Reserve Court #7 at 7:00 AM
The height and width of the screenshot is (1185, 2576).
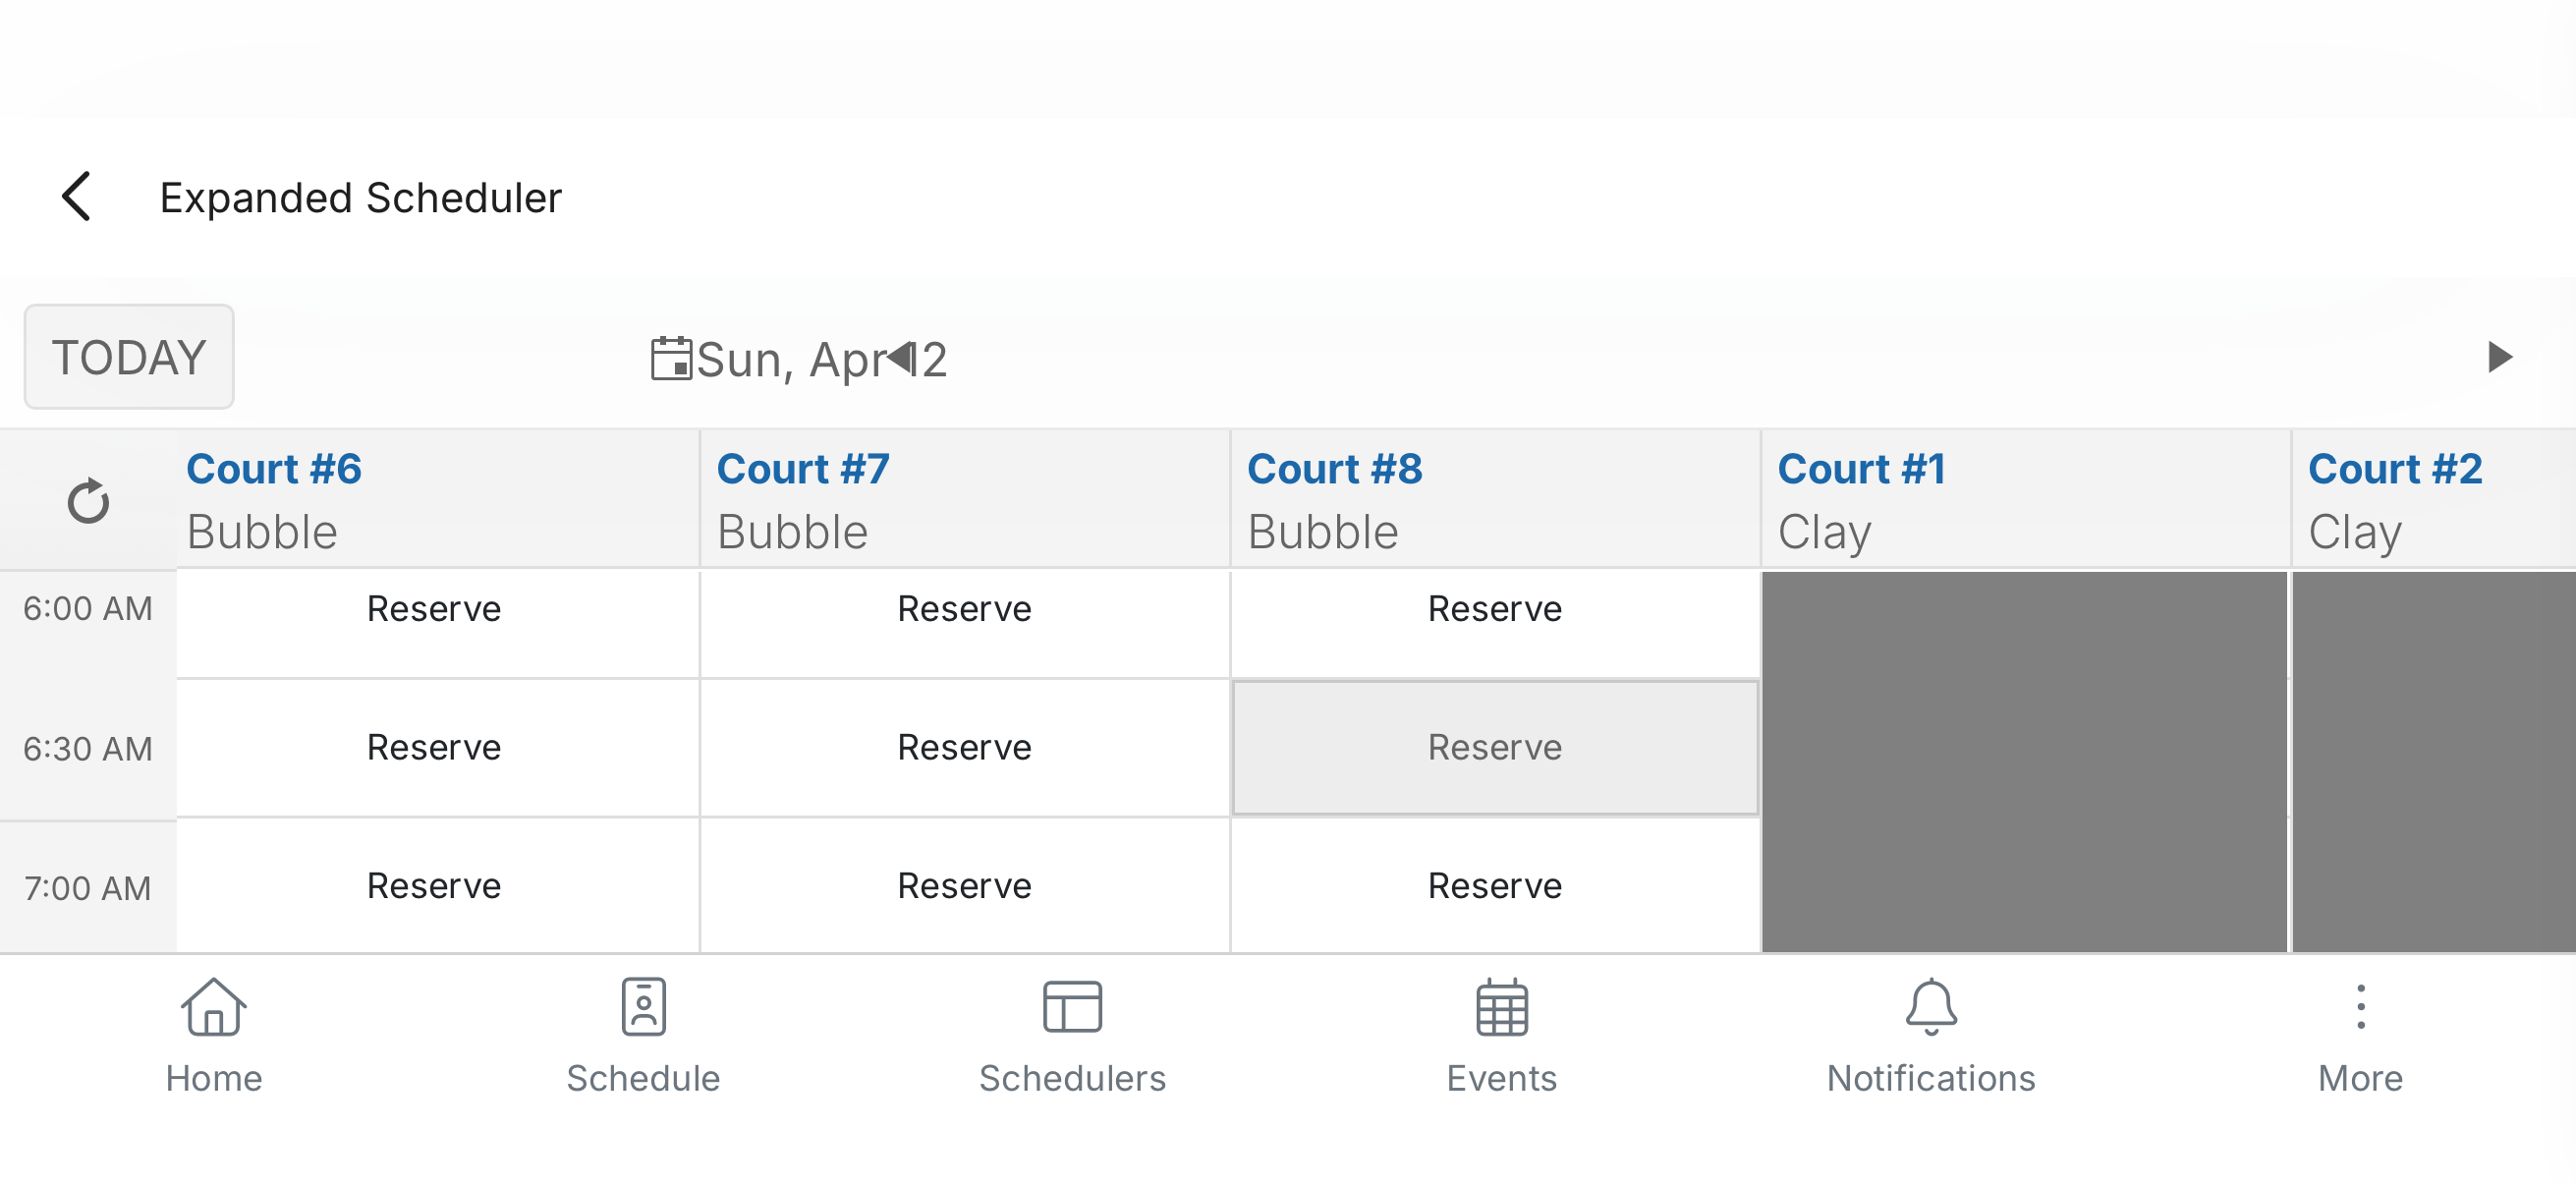click(x=964, y=886)
